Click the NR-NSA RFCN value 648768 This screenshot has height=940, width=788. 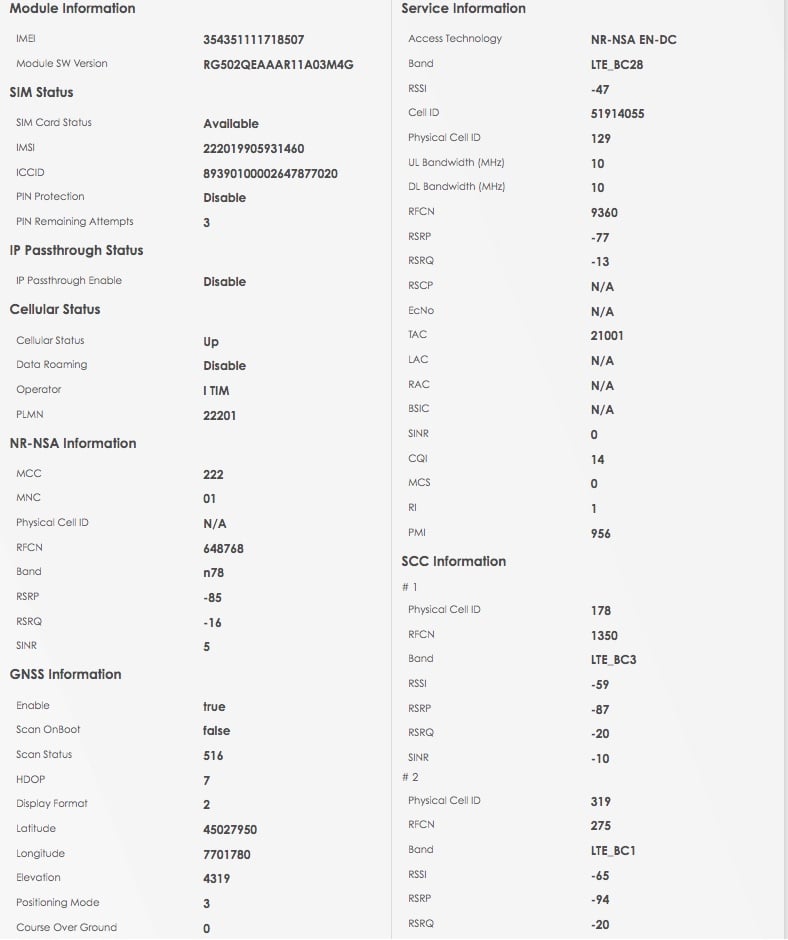[223, 549]
